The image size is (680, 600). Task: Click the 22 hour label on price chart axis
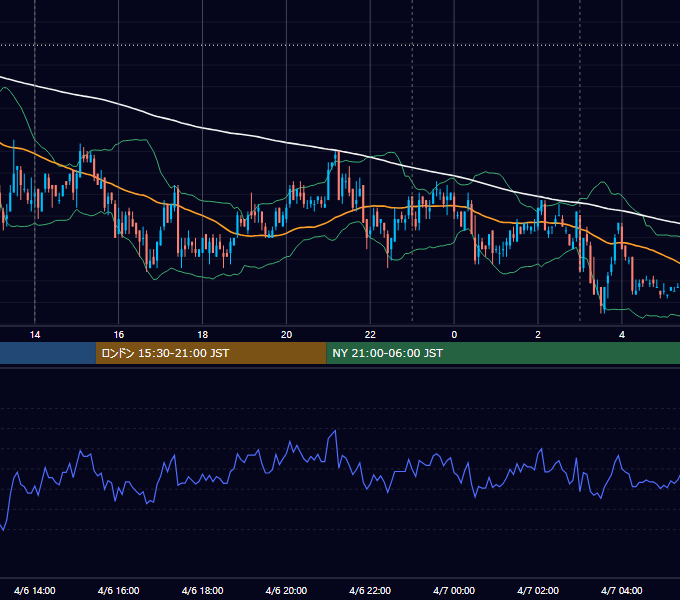[370, 335]
